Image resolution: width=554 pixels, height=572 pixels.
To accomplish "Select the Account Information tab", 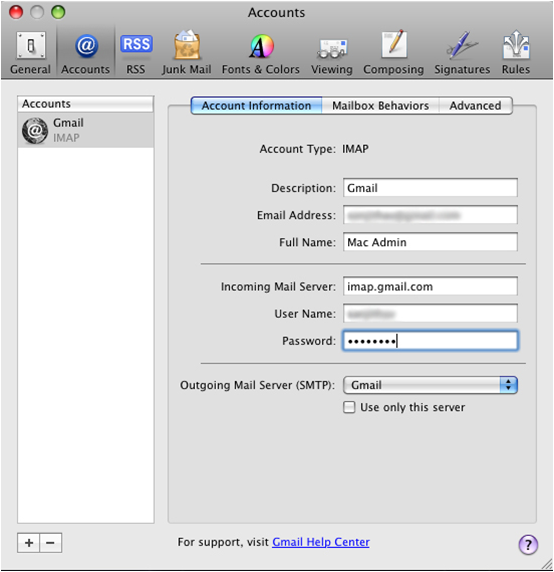I will [x=256, y=106].
